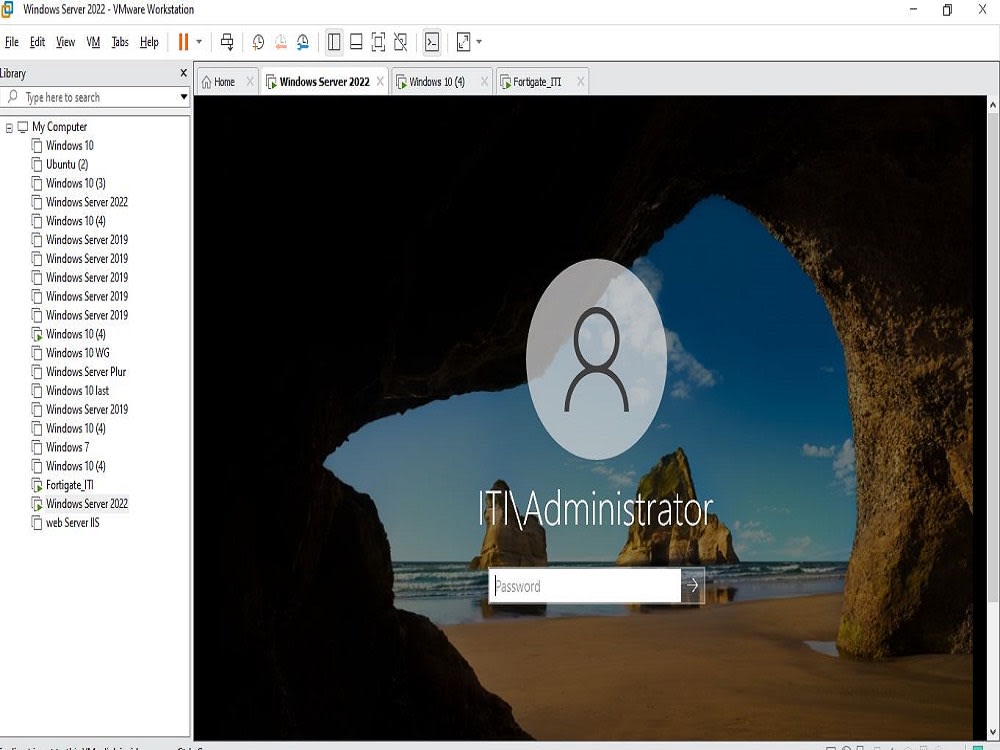This screenshot has width=1000, height=750.
Task: Switch to Unity mode
Action: [x=401, y=41]
